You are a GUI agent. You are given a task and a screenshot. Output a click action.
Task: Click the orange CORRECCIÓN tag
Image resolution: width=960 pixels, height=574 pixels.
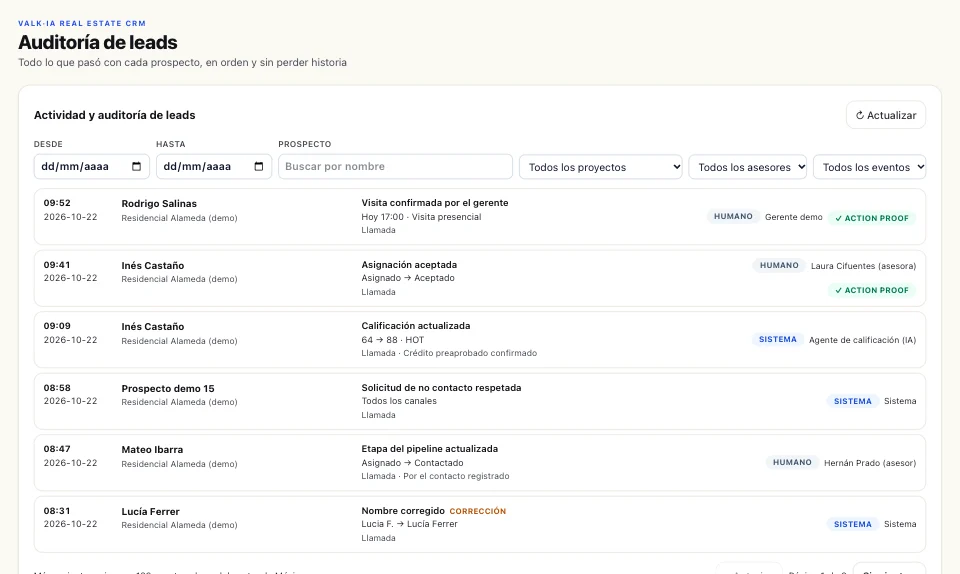(478, 512)
